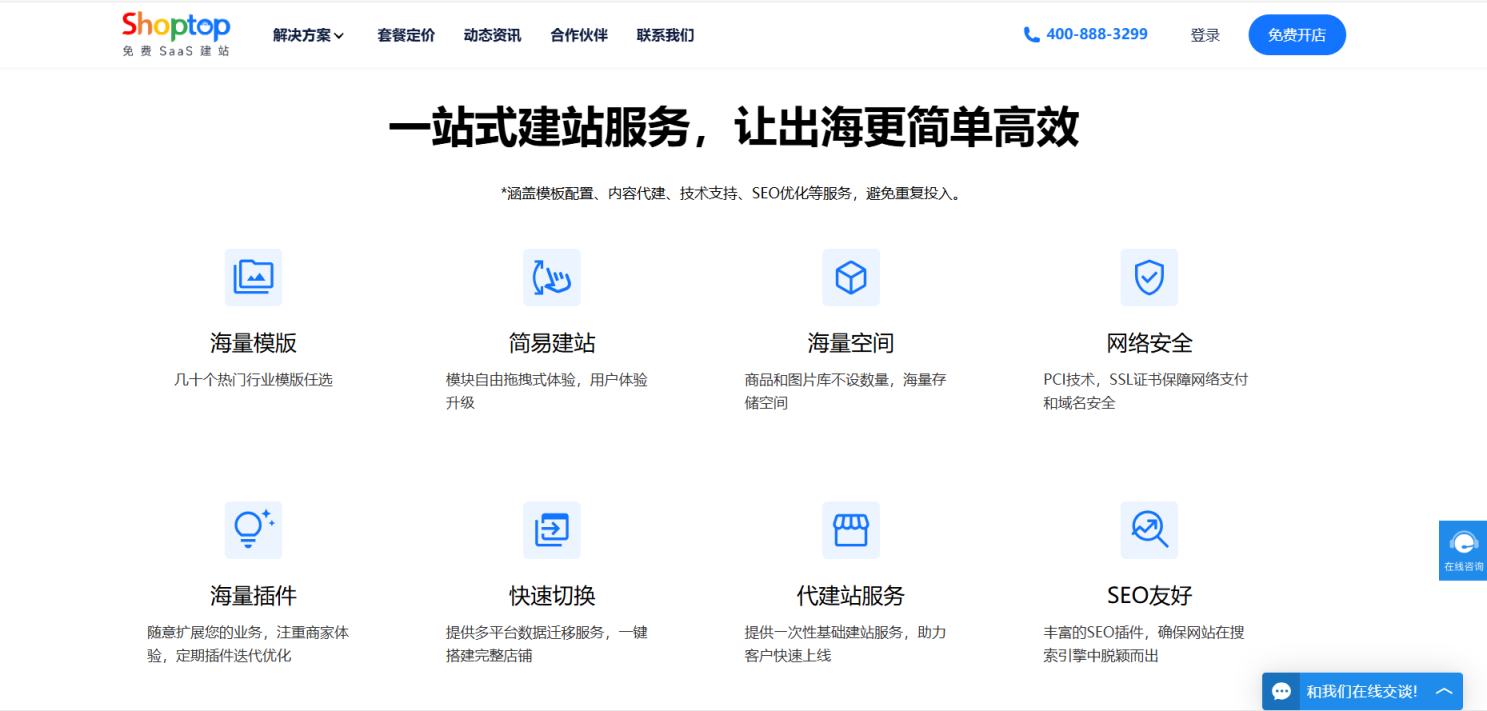The width and height of the screenshot is (1487, 711).
Task: Open the 动态资讯 menu item
Action: [x=492, y=35]
